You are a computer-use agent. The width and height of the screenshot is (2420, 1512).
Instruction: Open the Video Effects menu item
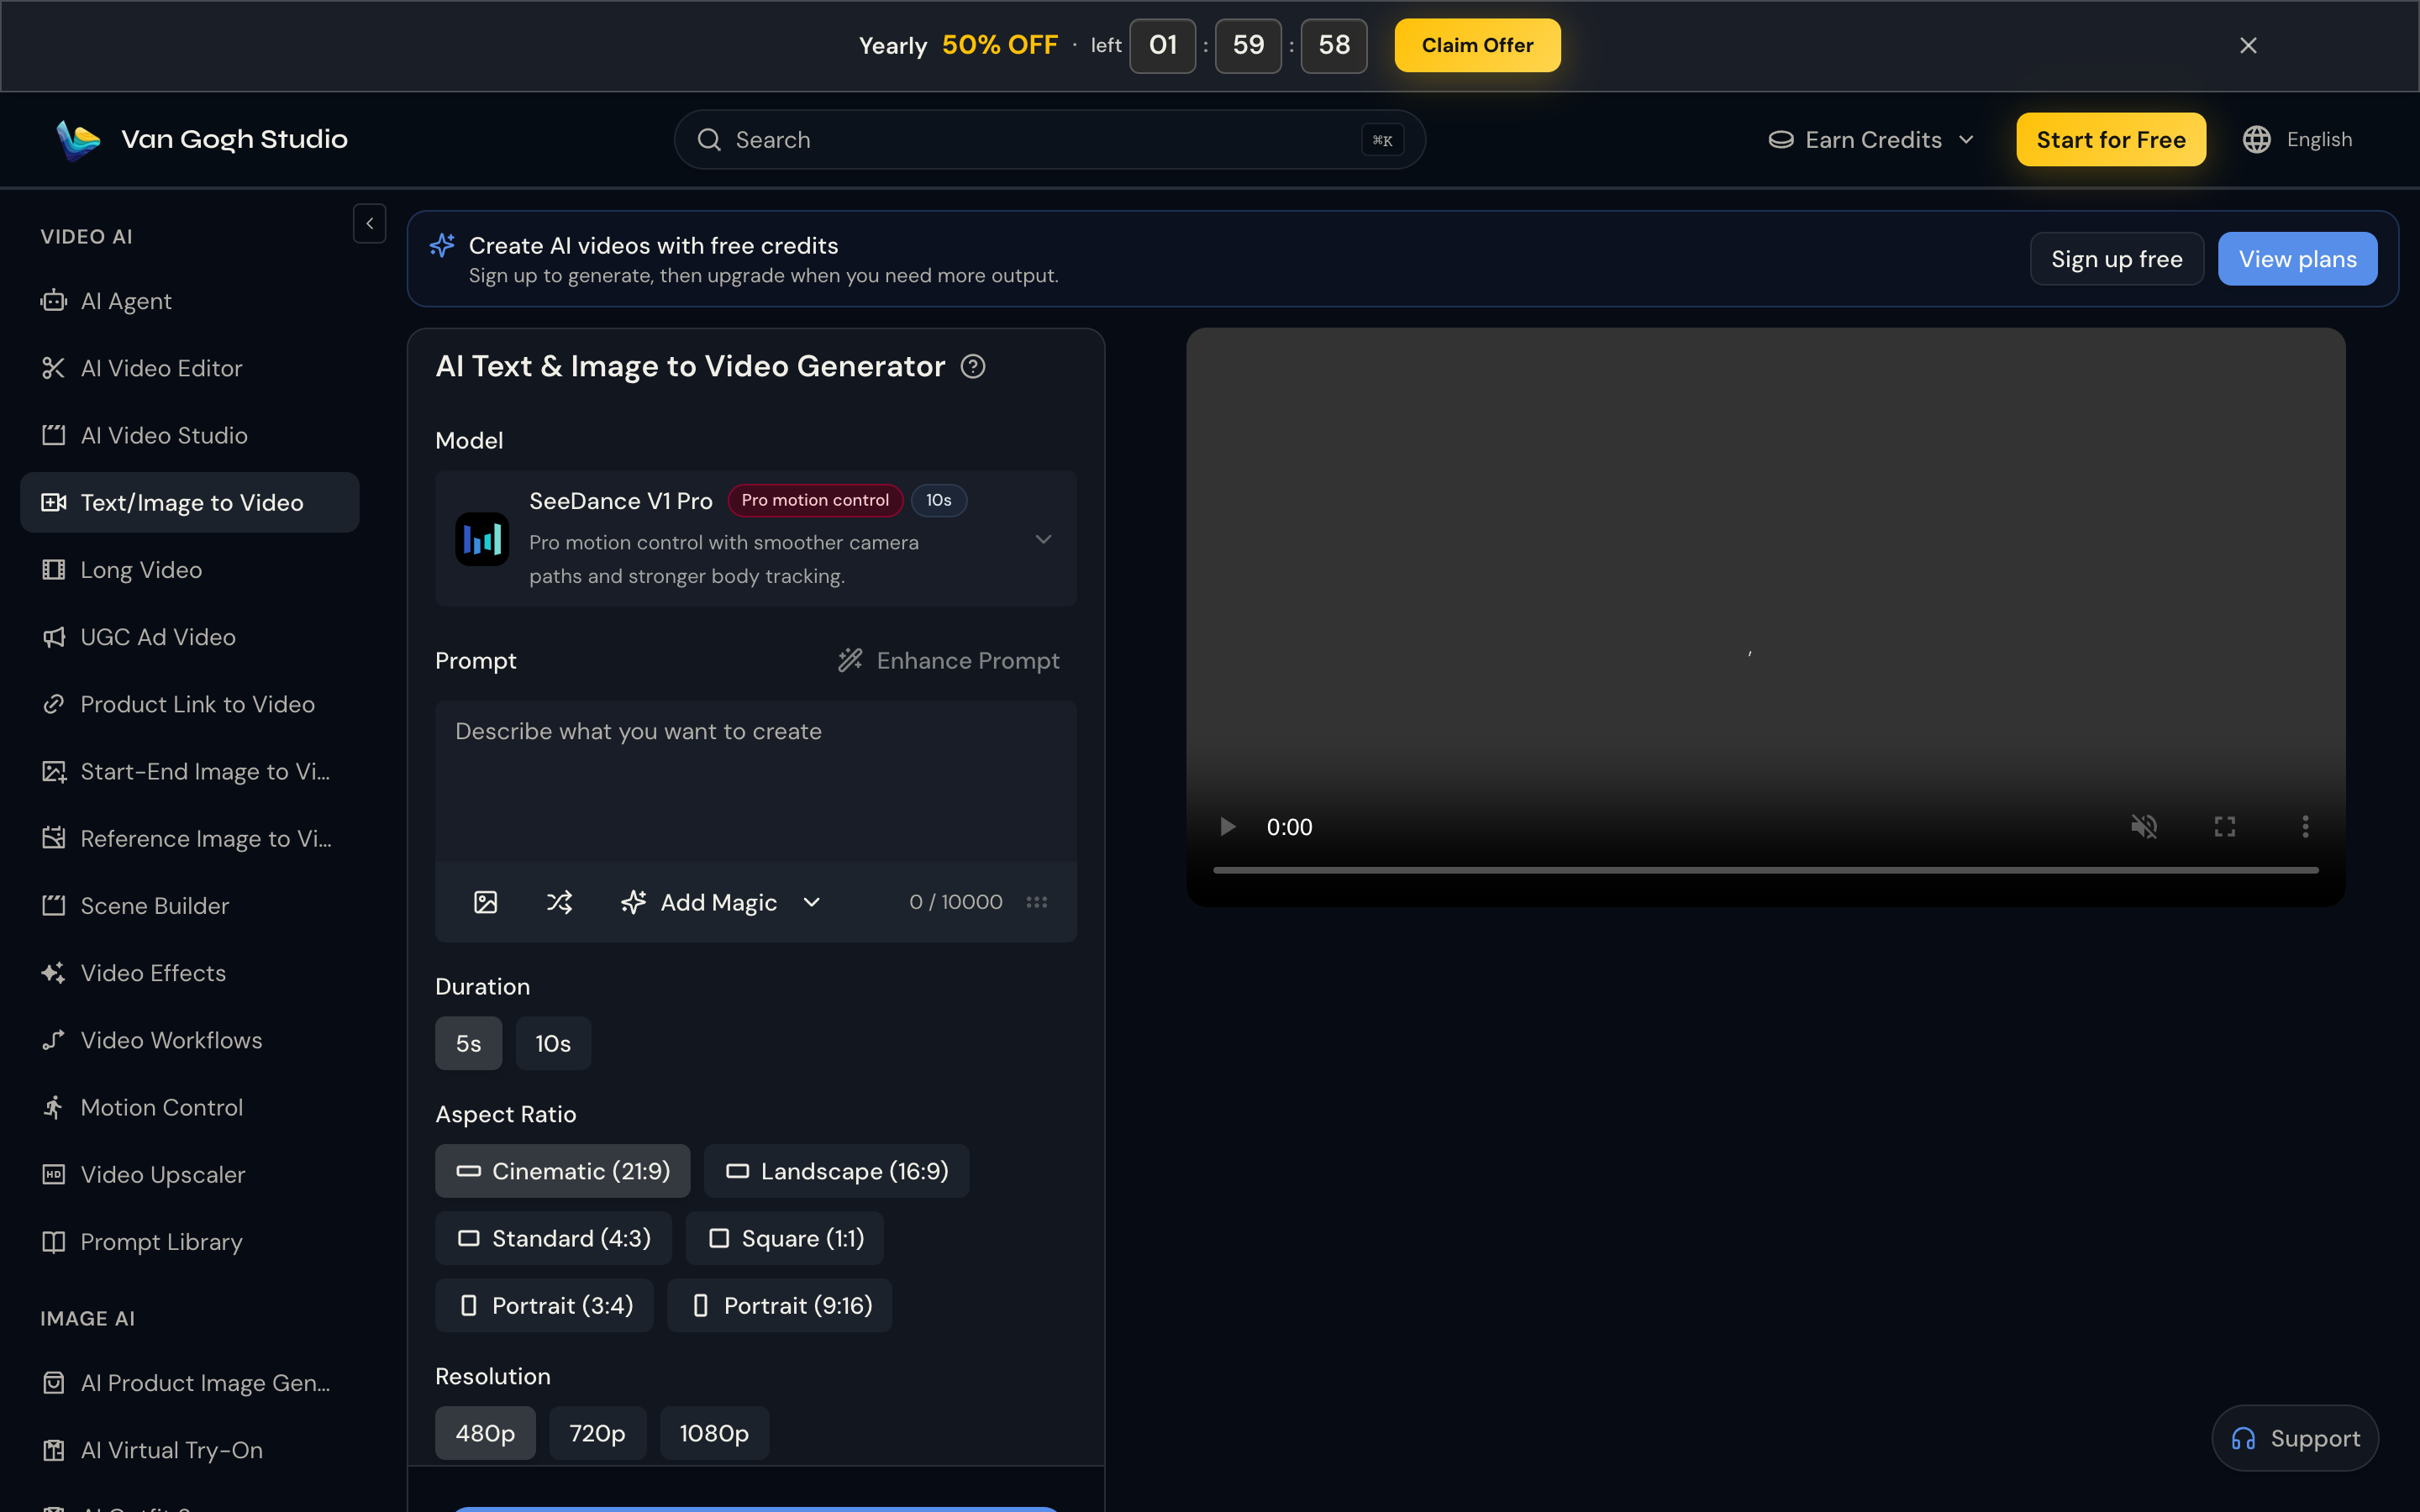190,973
